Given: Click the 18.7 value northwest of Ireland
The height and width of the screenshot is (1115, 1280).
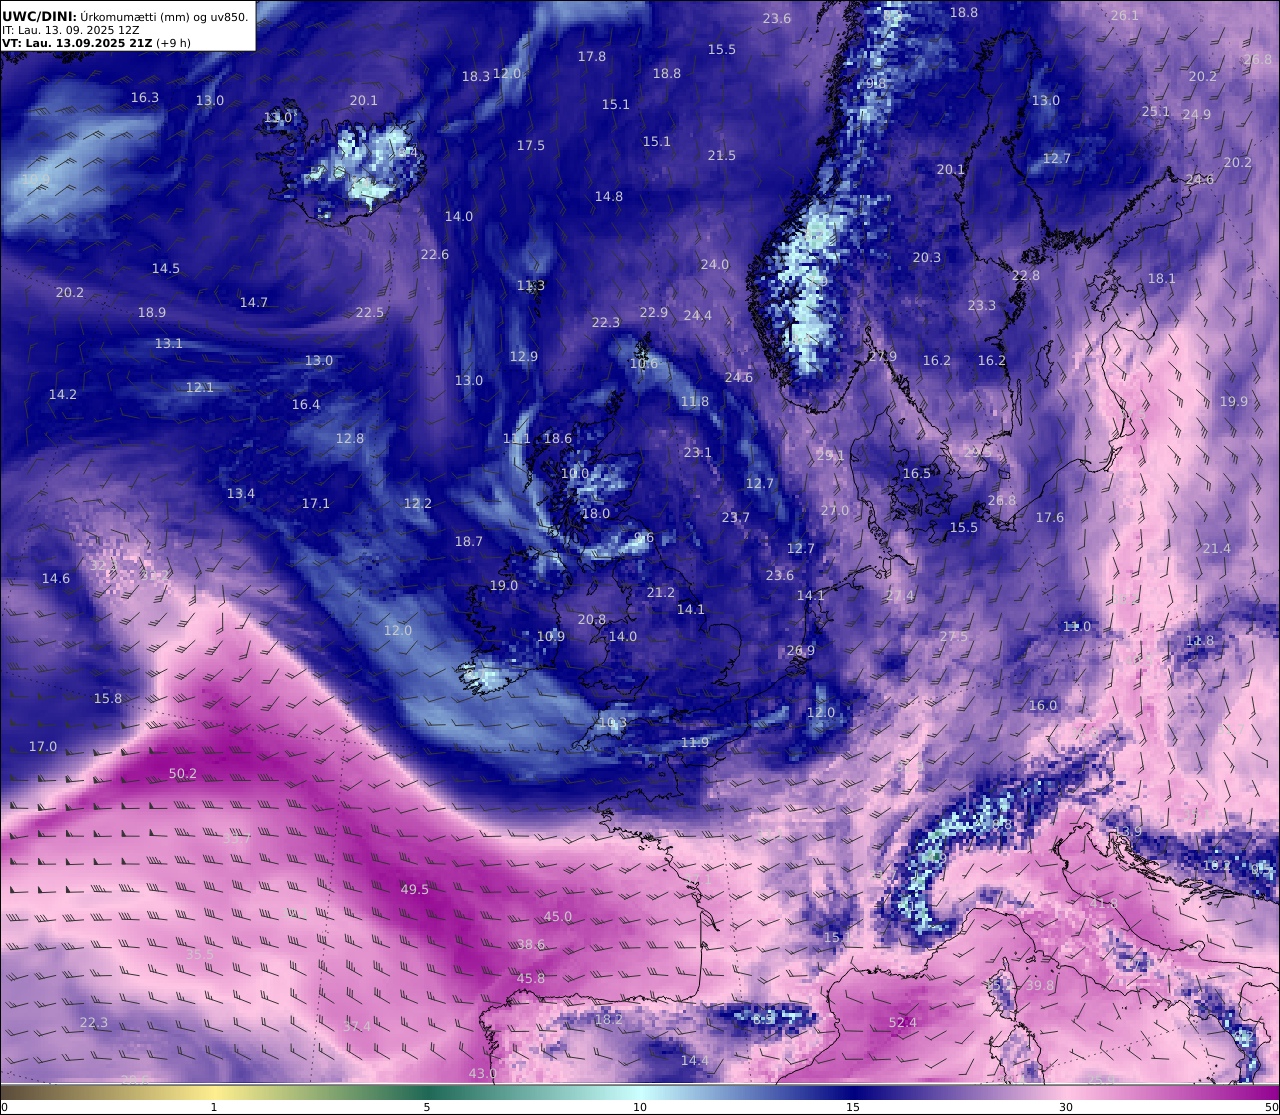Looking at the screenshot, I should click(469, 541).
